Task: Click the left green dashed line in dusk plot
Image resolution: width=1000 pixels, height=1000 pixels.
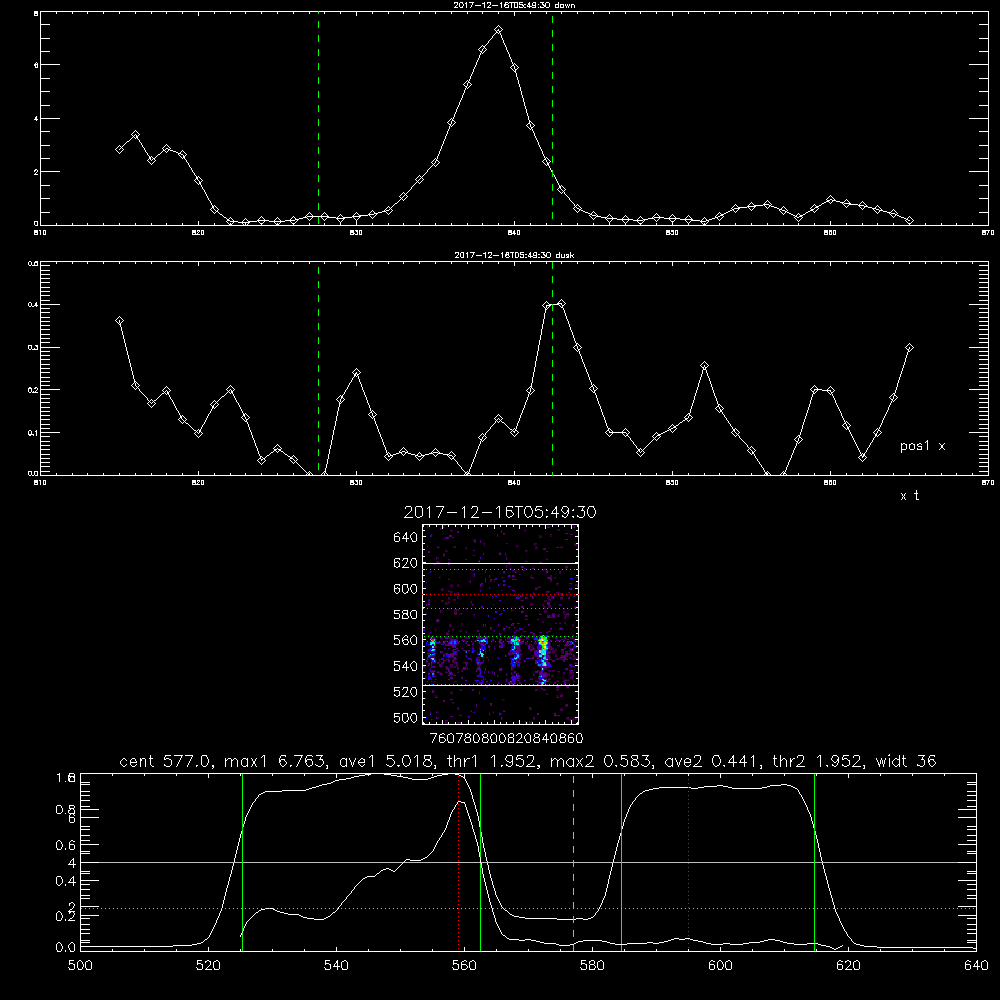Action: pos(318,369)
